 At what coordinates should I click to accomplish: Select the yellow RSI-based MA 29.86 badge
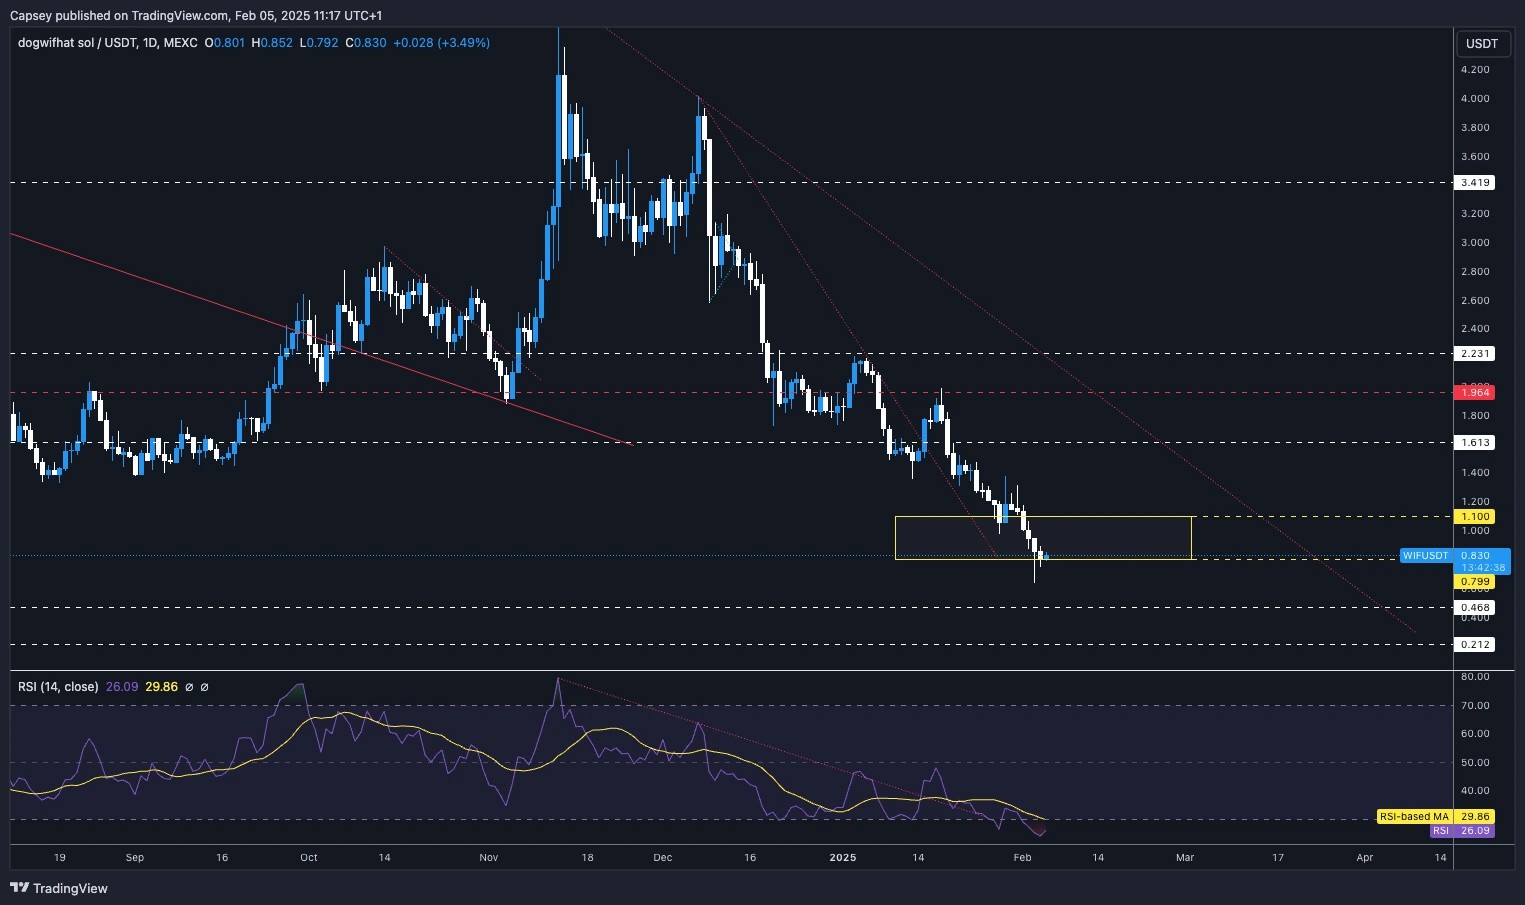pos(1413,816)
